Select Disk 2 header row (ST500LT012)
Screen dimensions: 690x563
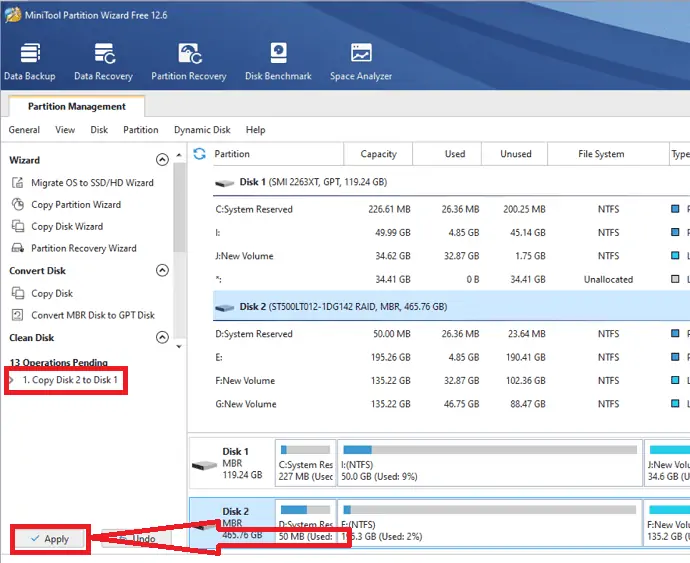(x=451, y=306)
